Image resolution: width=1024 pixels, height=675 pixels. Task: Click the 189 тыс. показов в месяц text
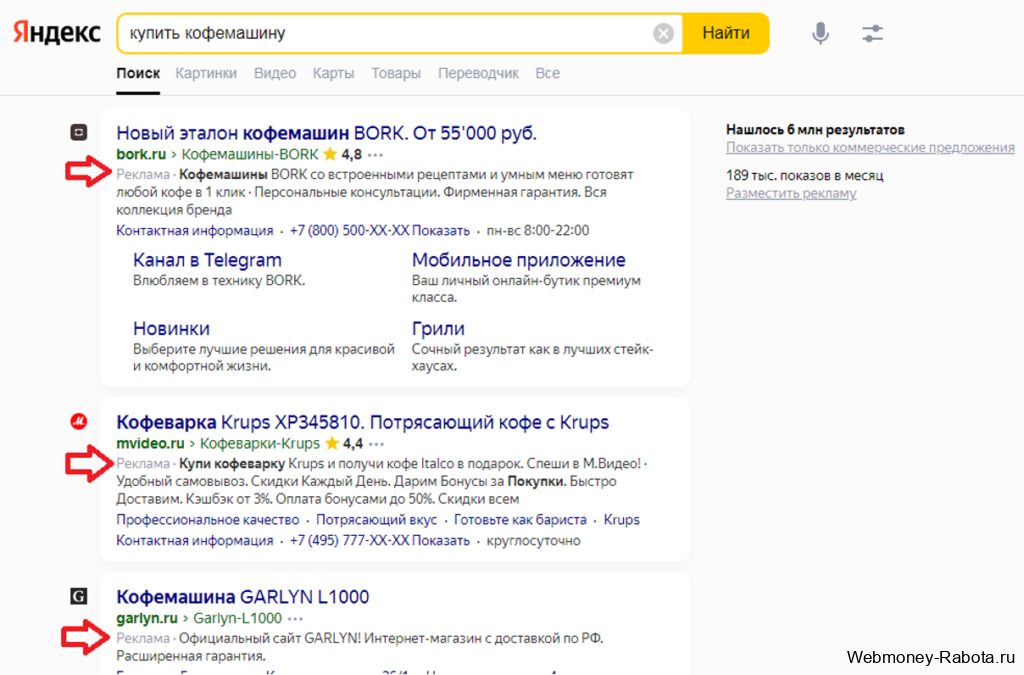tap(805, 176)
